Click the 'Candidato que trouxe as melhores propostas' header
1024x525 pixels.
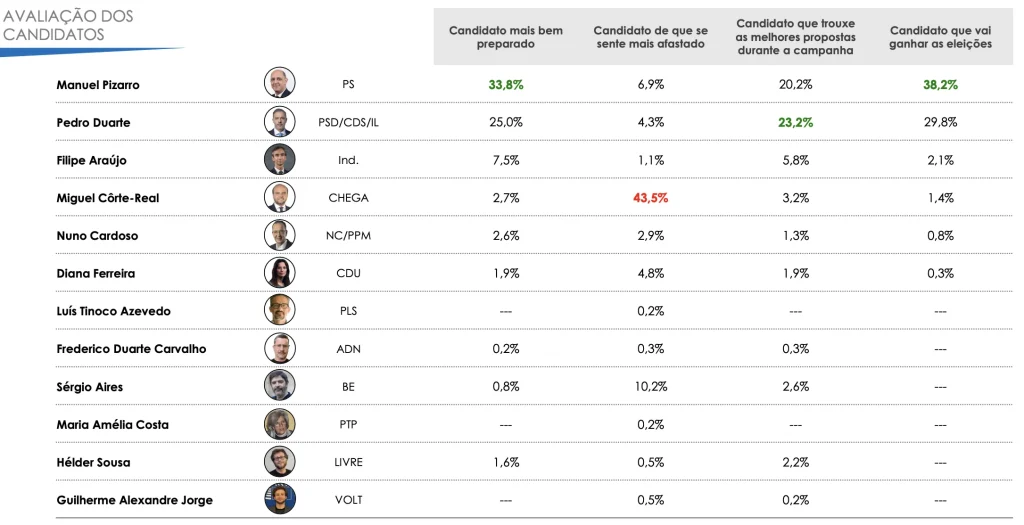[x=795, y=37]
